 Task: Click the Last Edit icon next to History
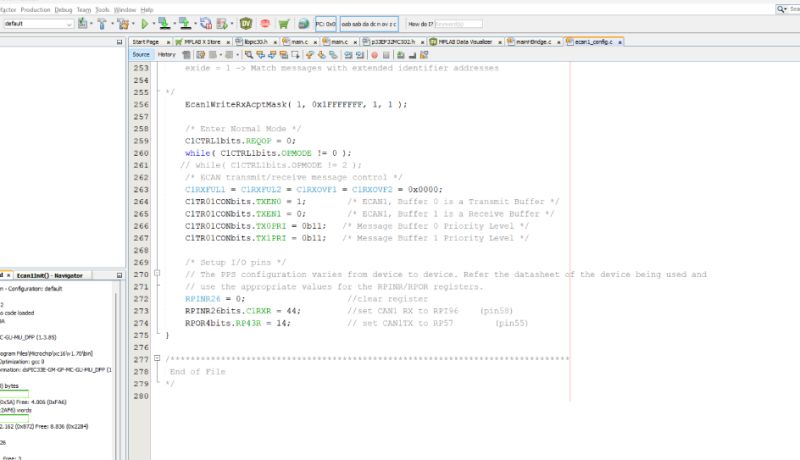186,55
